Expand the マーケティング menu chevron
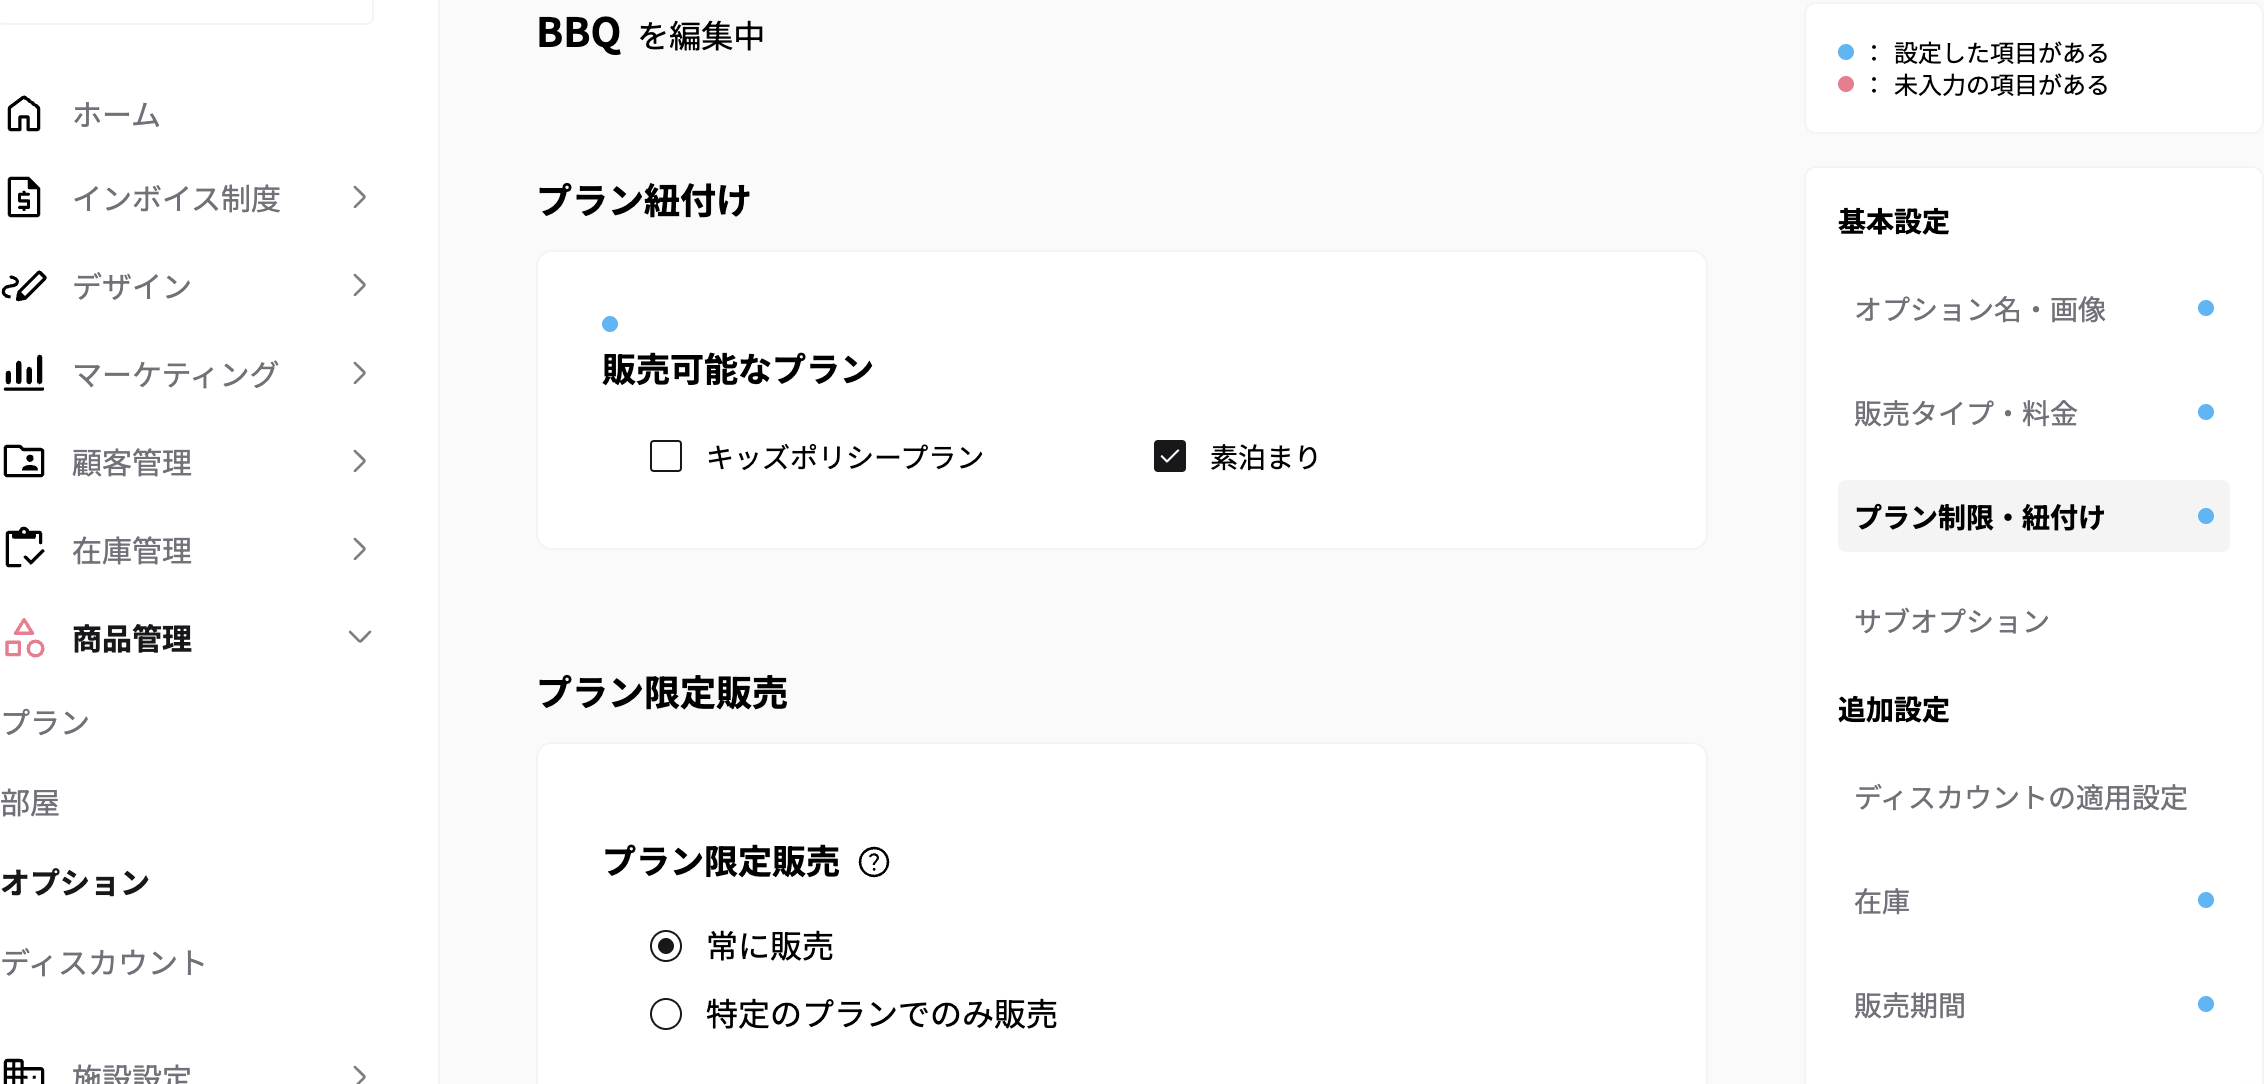2264x1084 pixels. click(x=357, y=373)
